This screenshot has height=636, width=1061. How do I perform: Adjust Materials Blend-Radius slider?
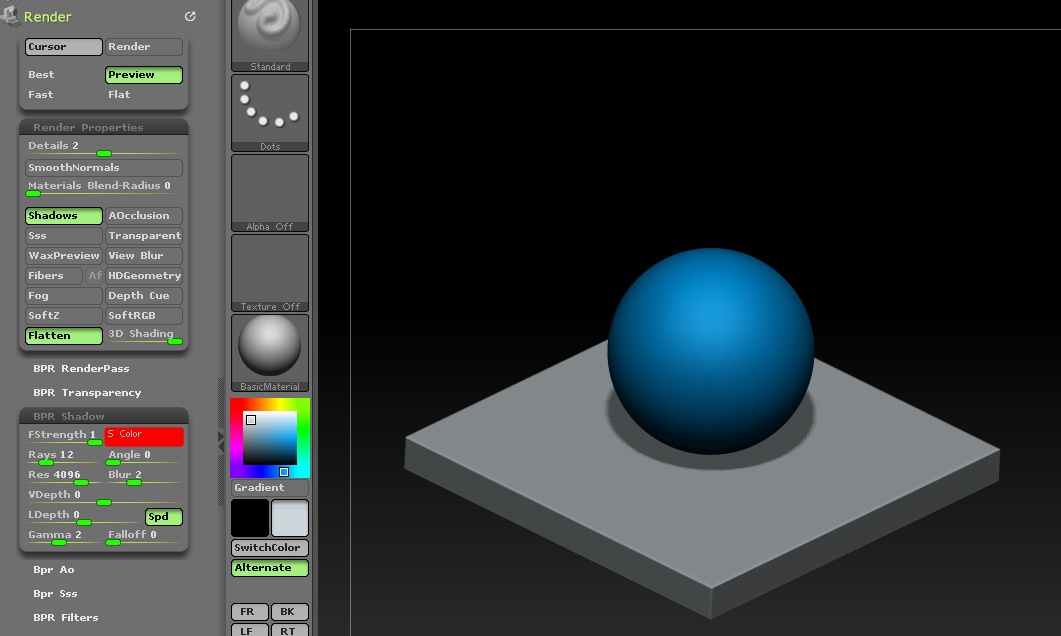coord(104,187)
